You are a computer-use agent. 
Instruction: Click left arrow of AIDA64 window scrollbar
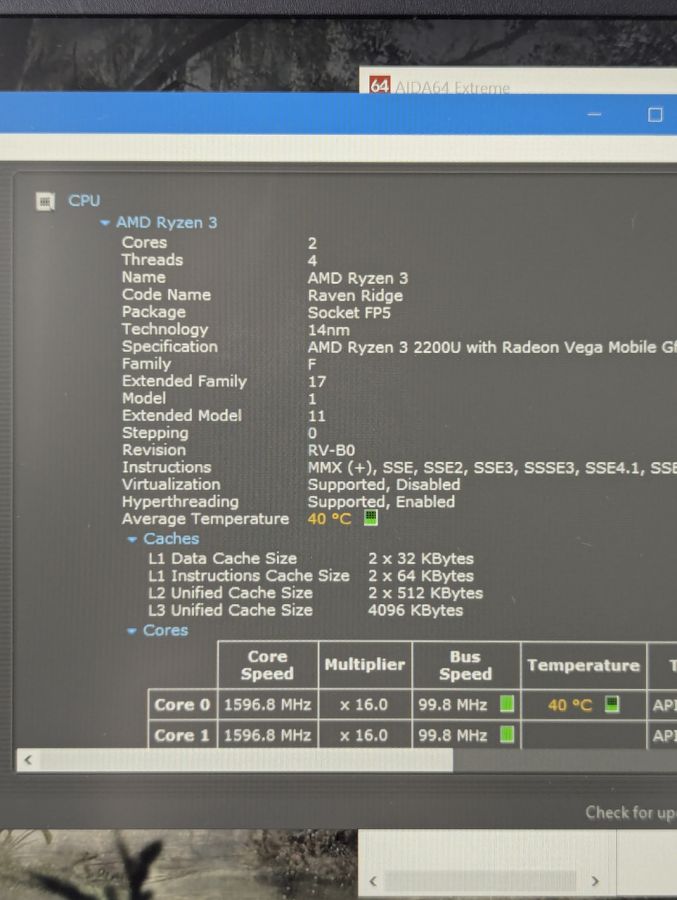tap(373, 880)
